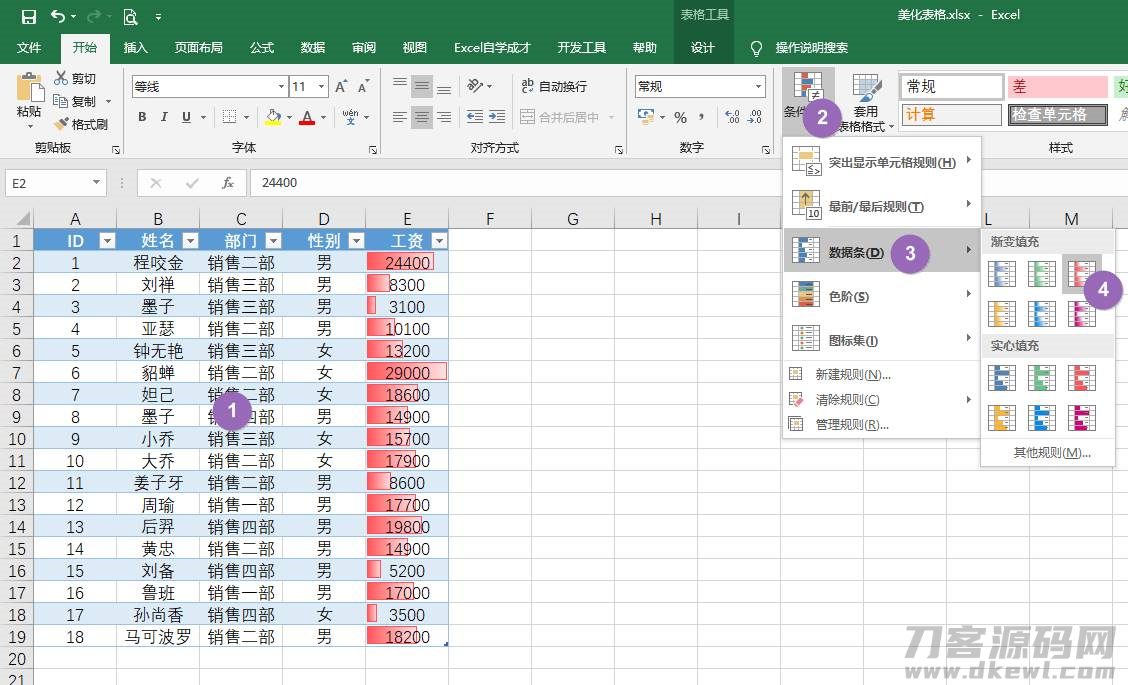Undo the last action

click(x=58, y=16)
